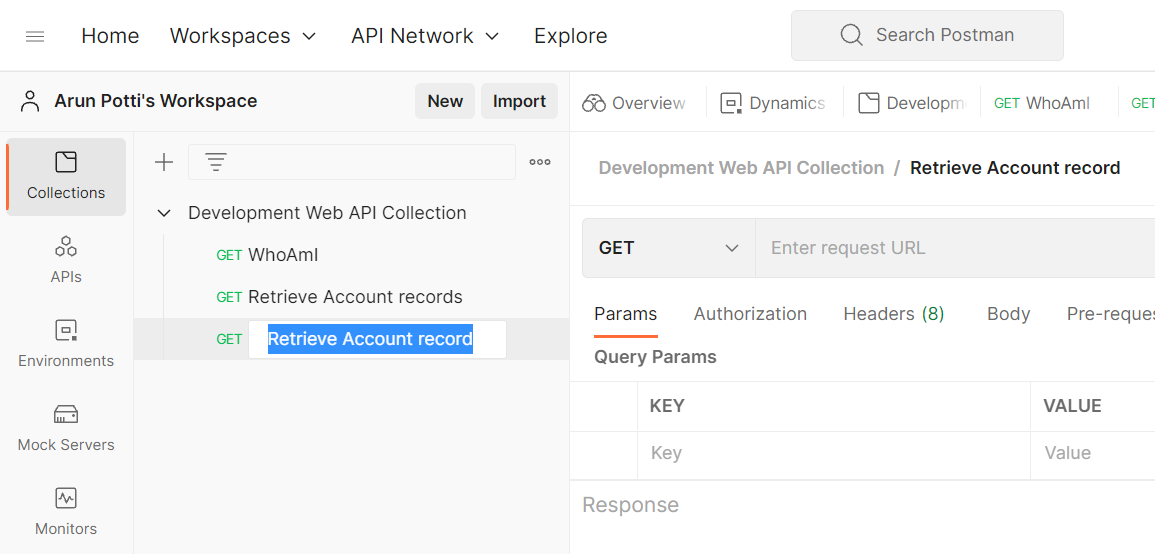Viewport: 1155px width, 554px height.
Task: Open the Environments sidebar section
Action: pyautogui.click(x=66, y=344)
